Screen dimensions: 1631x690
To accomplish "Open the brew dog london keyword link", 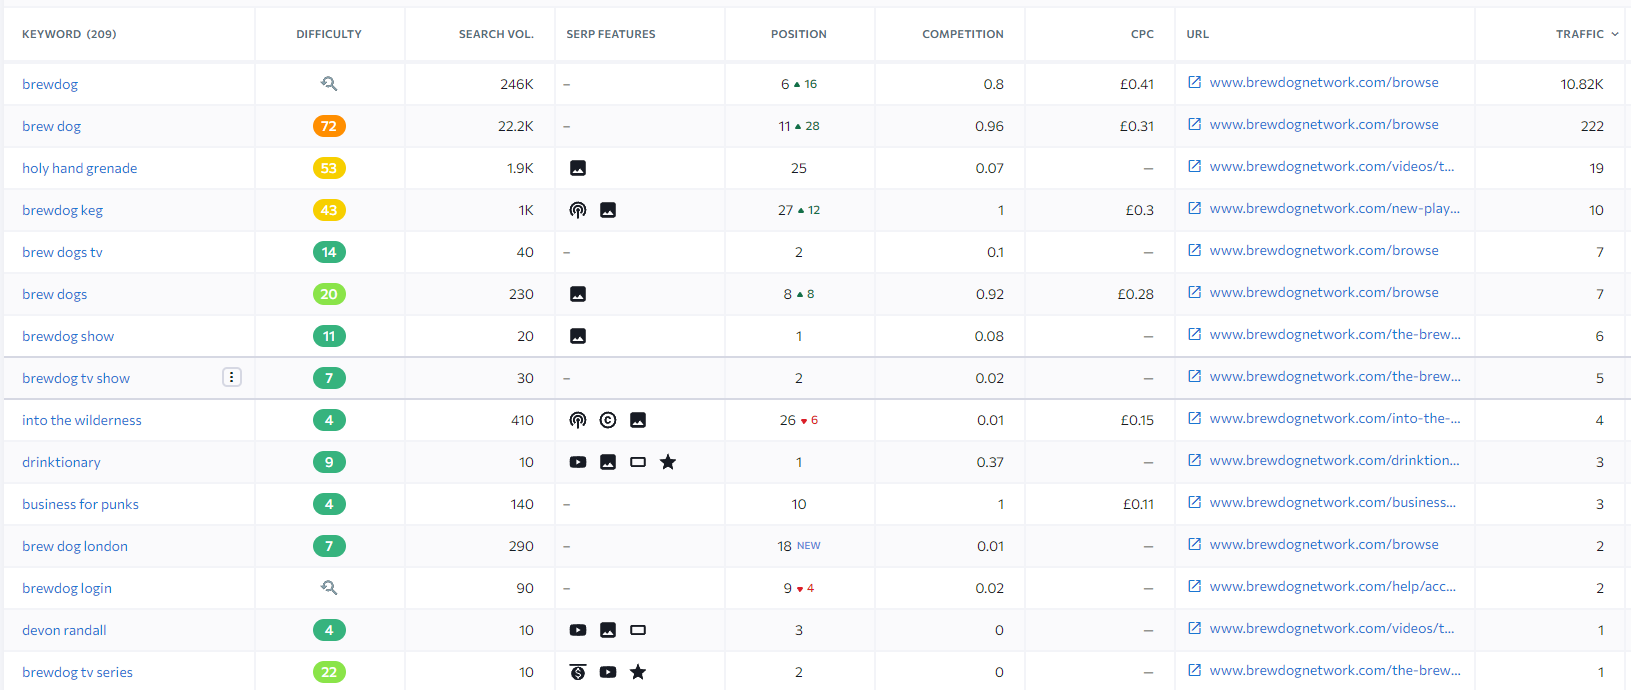I will [x=75, y=546].
